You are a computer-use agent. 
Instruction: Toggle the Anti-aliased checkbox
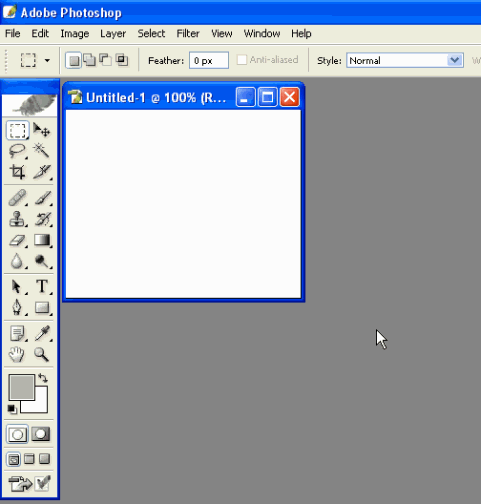point(241,60)
